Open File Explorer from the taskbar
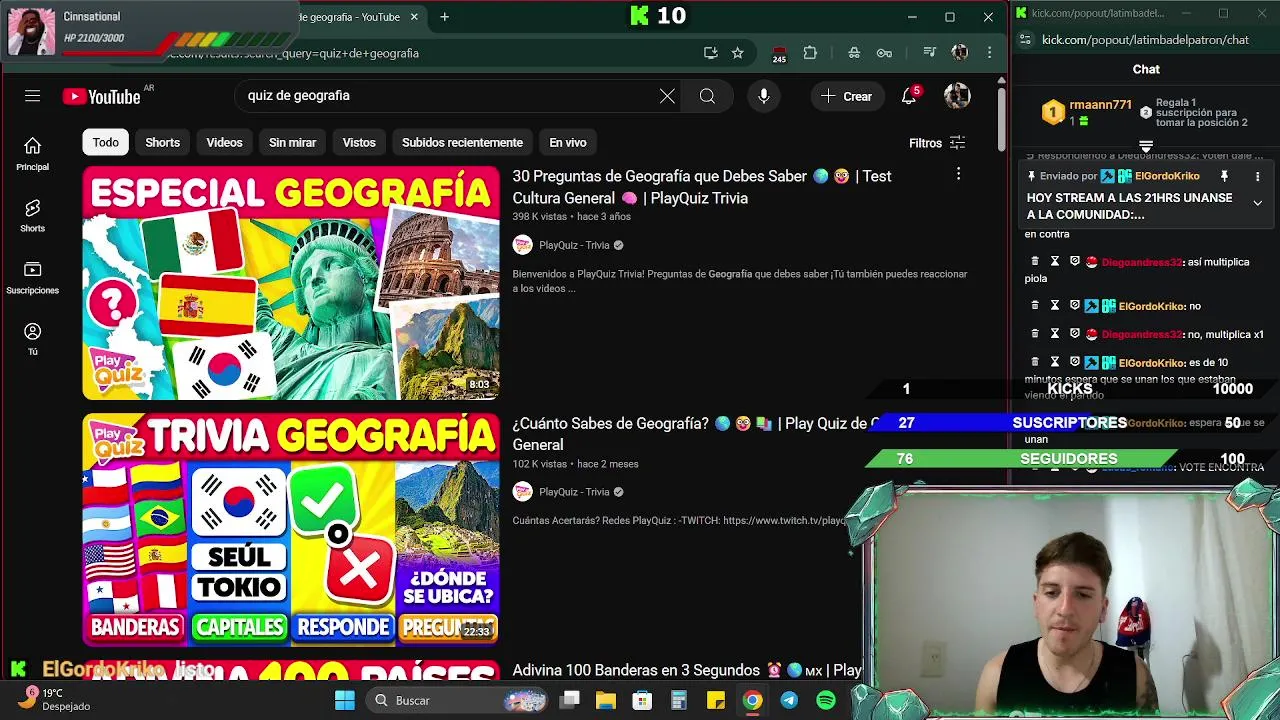The width and height of the screenshot is (1280, 720). click(x=606, y=700)
